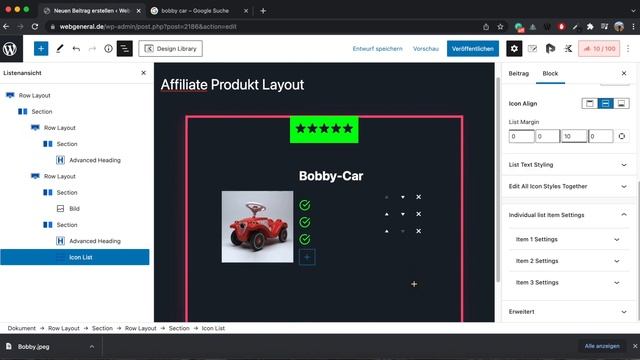Set Icon Align to top
Viewport: 640px width, 360px height.
[590, 103]
